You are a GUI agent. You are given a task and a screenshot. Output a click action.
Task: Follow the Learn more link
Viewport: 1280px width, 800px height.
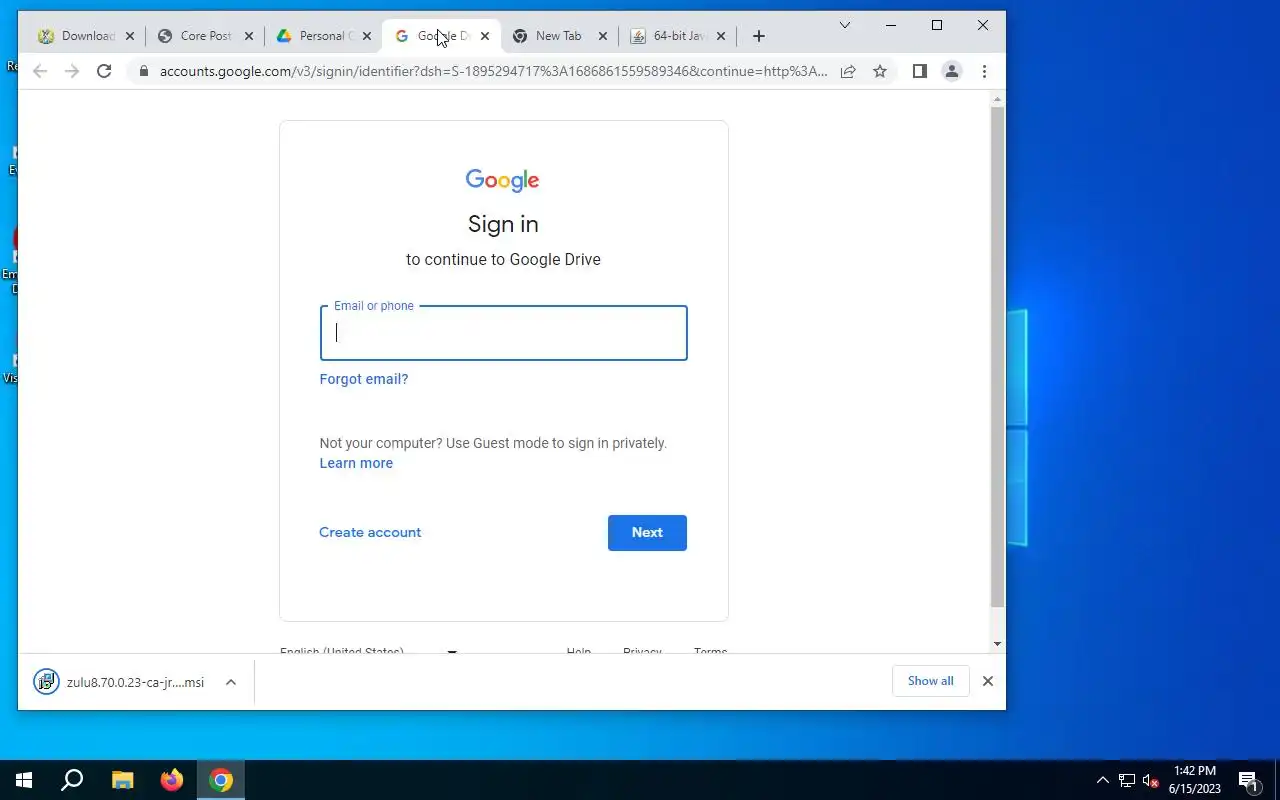[x=356, y=463]
